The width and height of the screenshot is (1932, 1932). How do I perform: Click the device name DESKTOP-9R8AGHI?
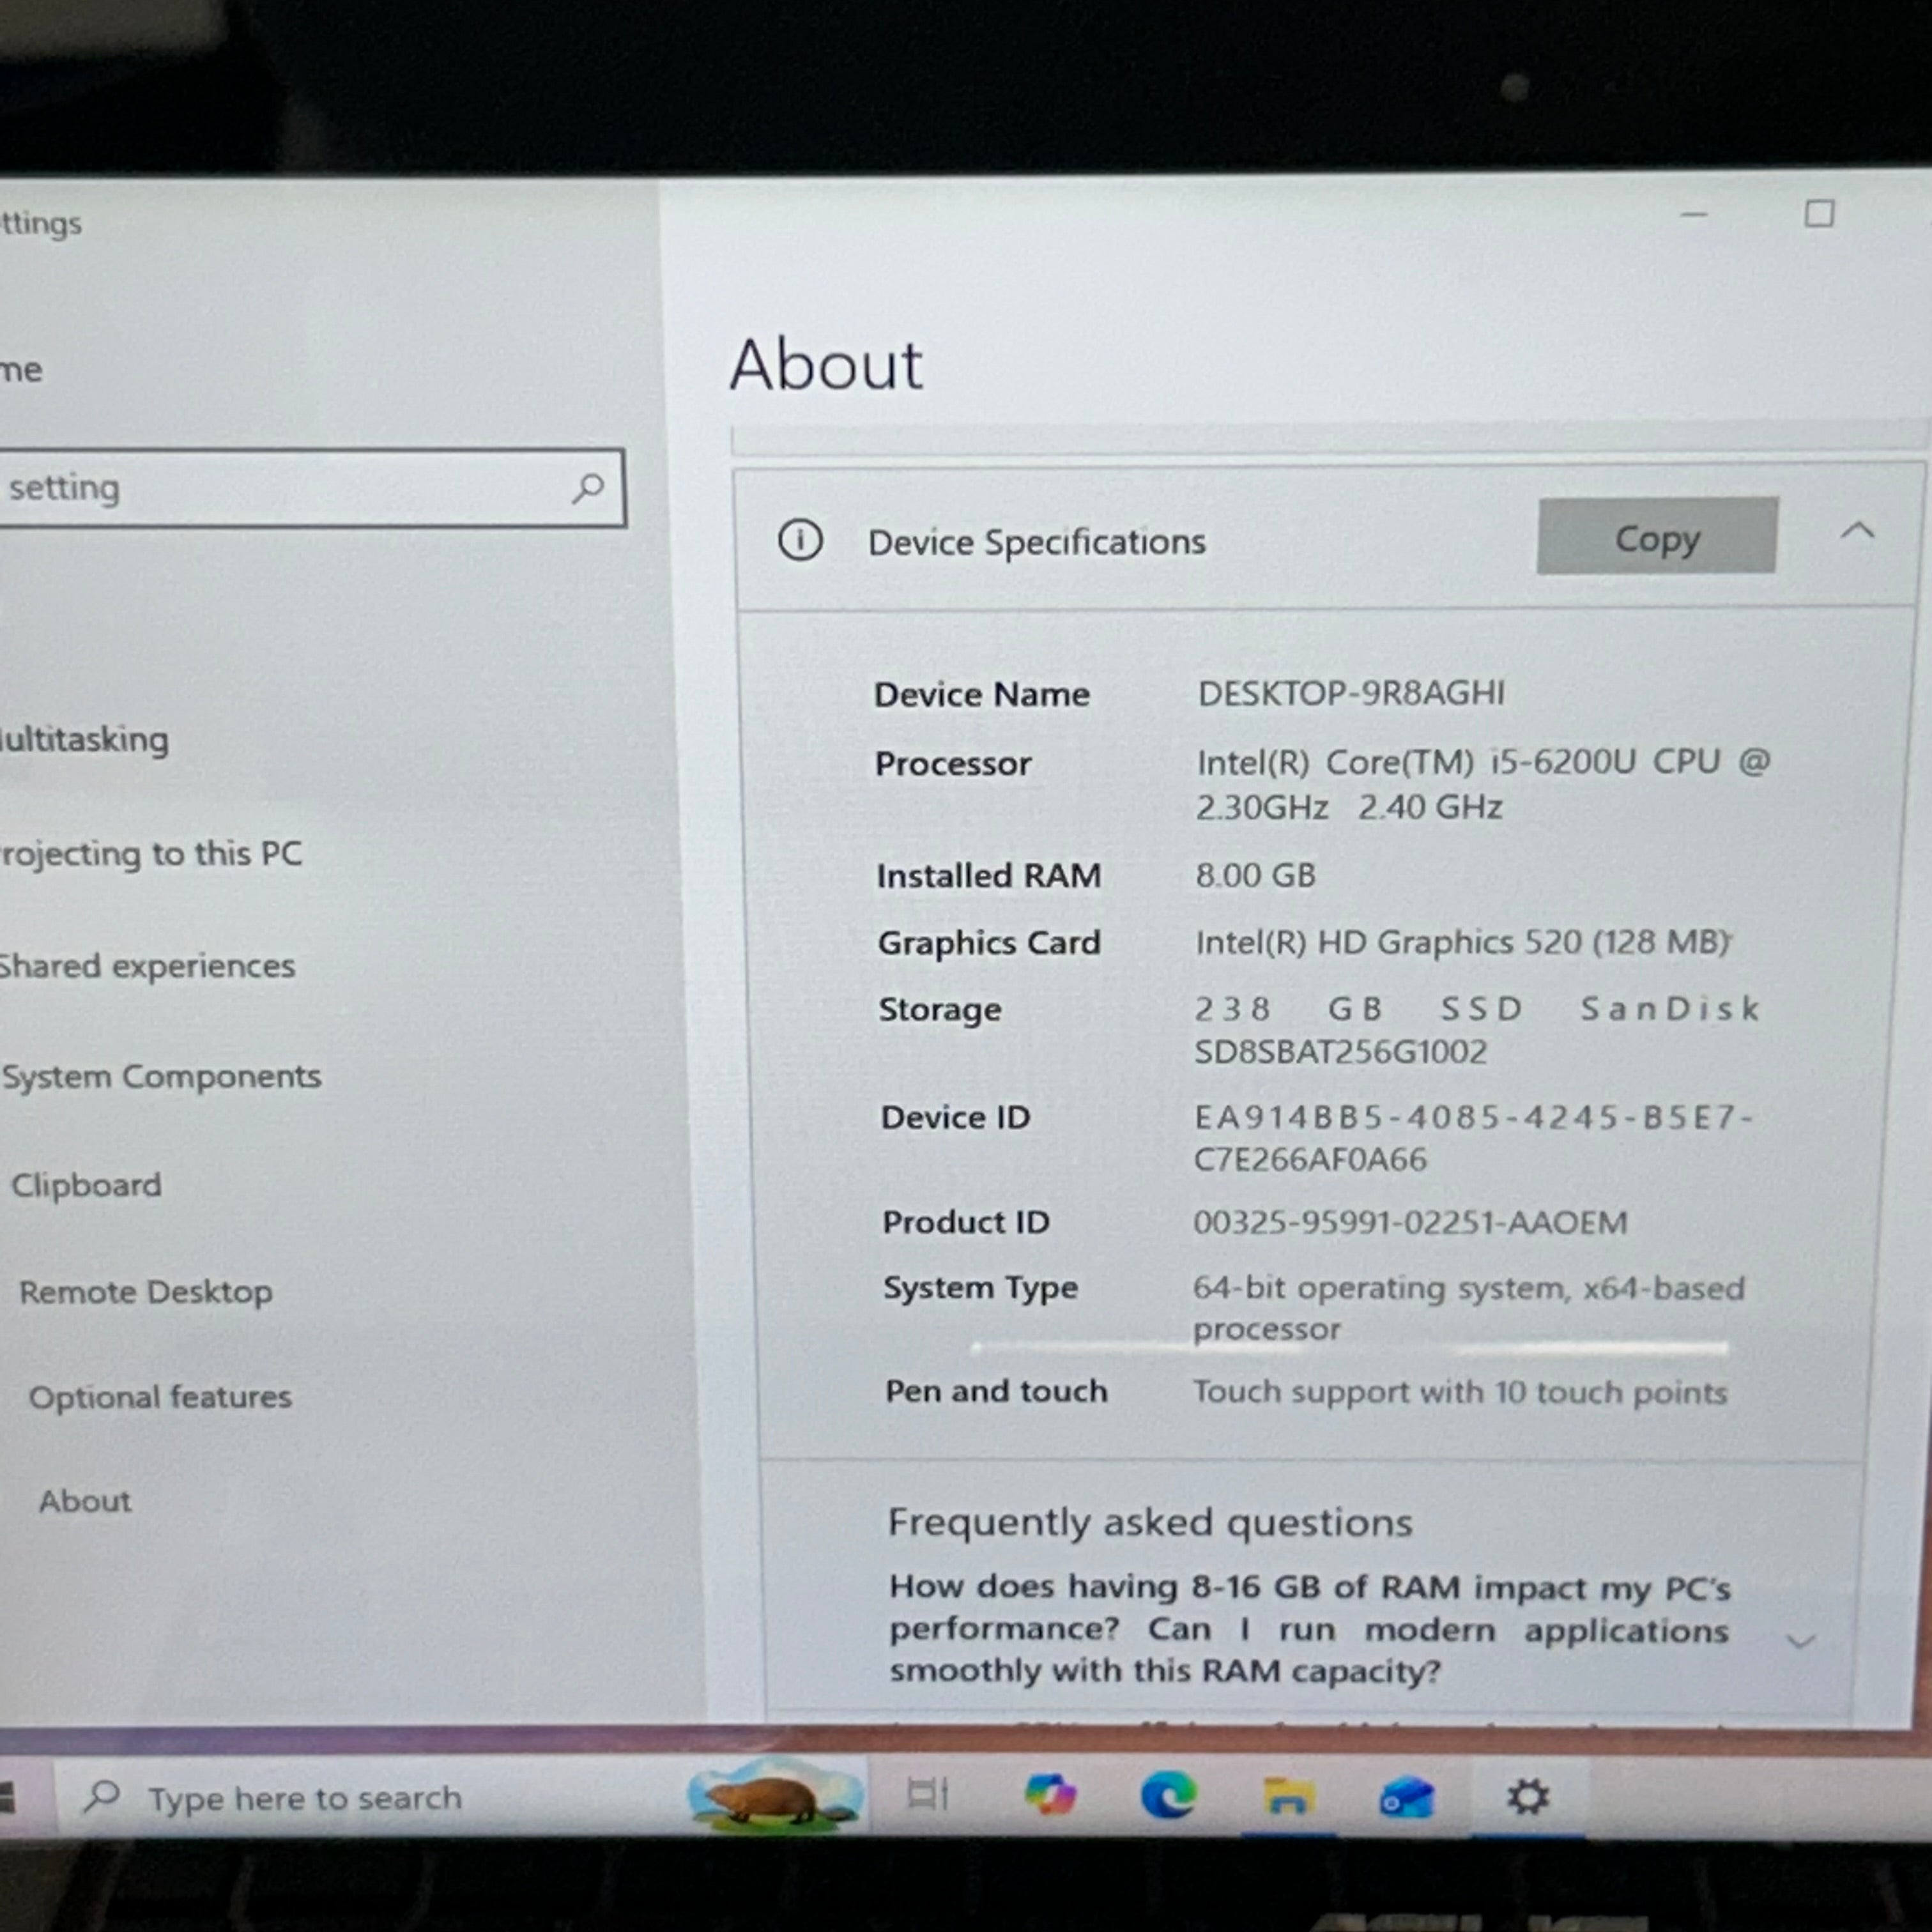pos(1351,693)
